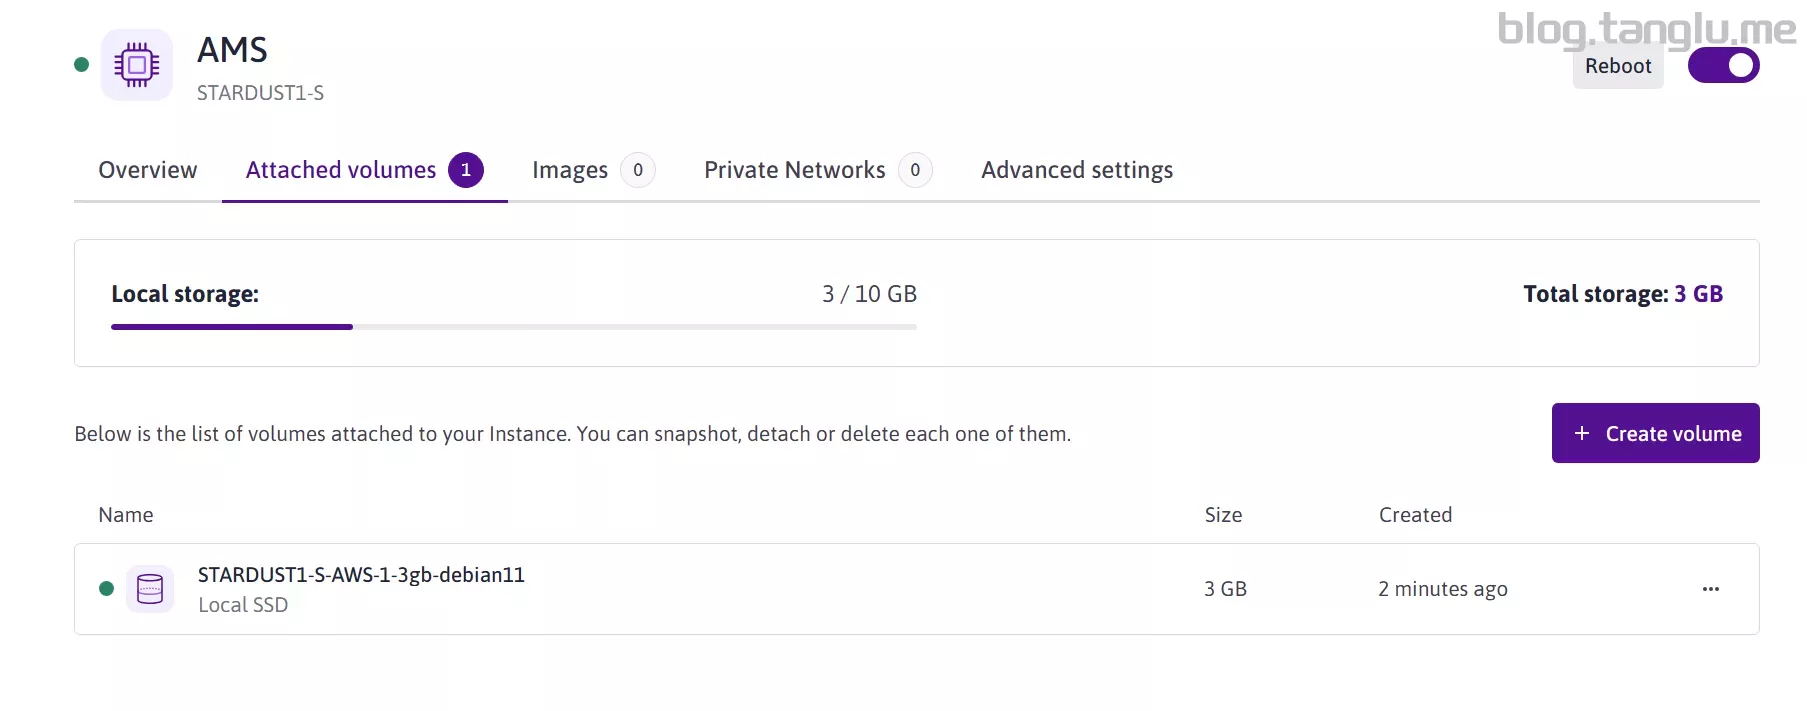Click the plus icon in Create volume
The height and width of the screenshot is (711, 1807).
[x=1582, y=433]
